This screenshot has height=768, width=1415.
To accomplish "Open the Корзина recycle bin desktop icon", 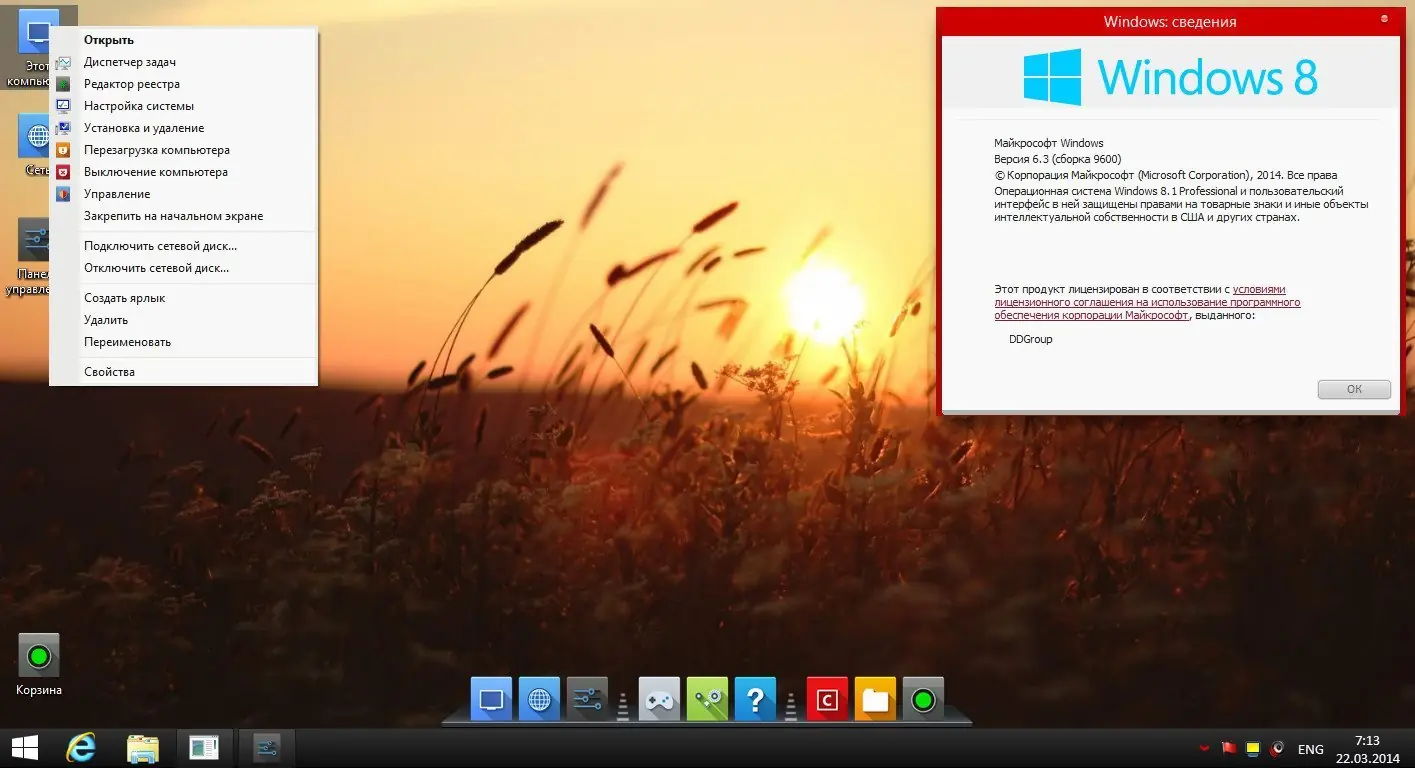I will pos(39,664).
